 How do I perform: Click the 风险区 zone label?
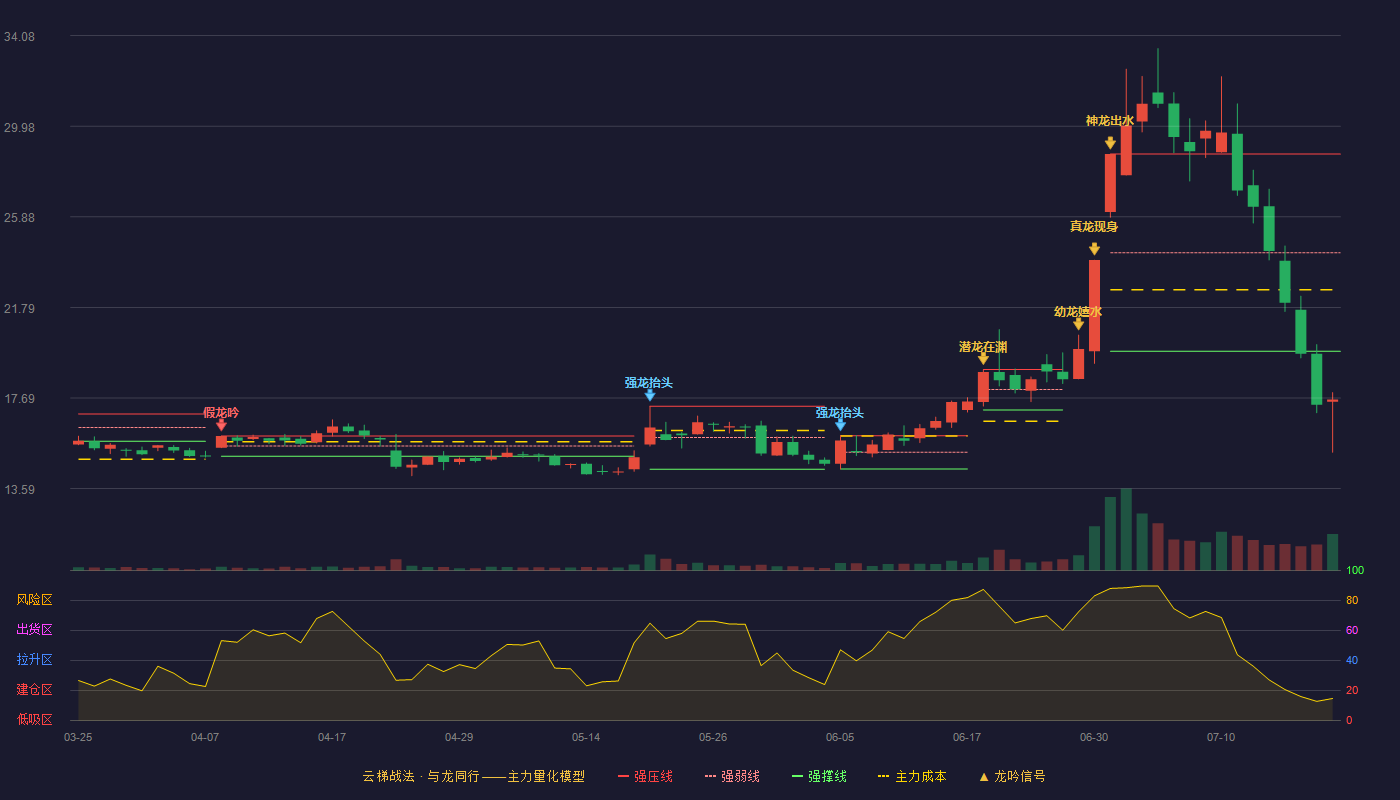coord(34,600)
